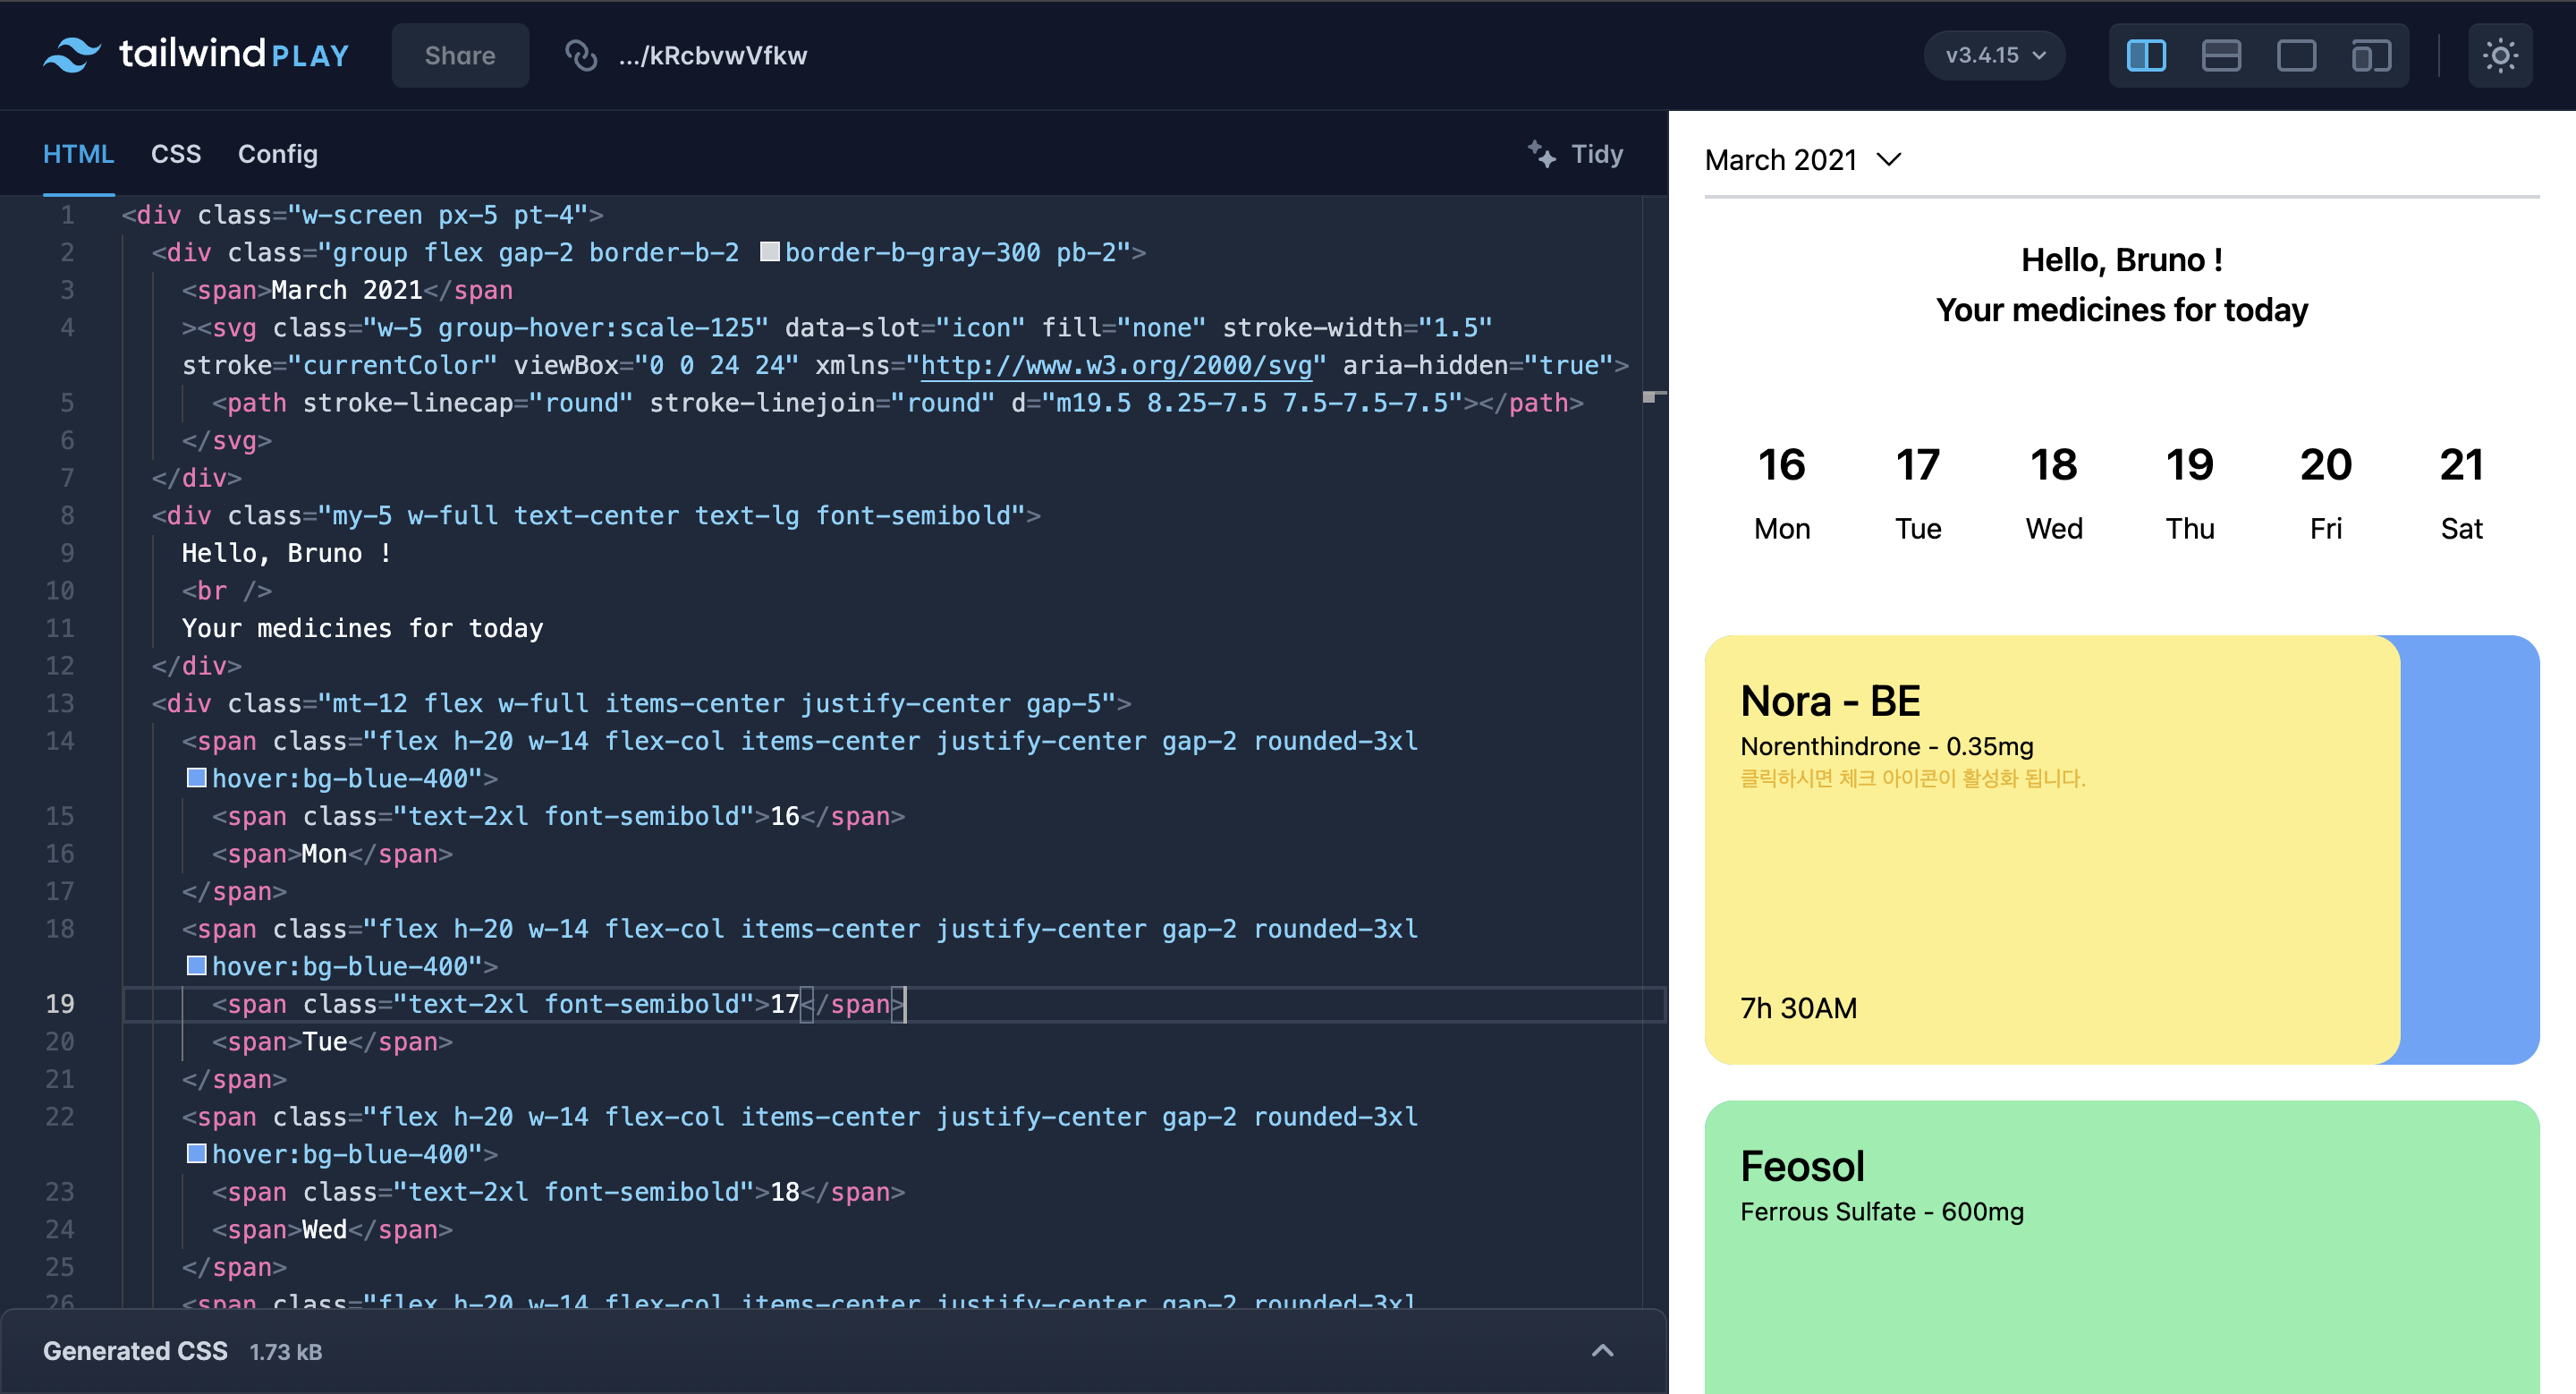
Task: Click the Norenthindrone - 0.35mg text
Action: click(1886, 746)
